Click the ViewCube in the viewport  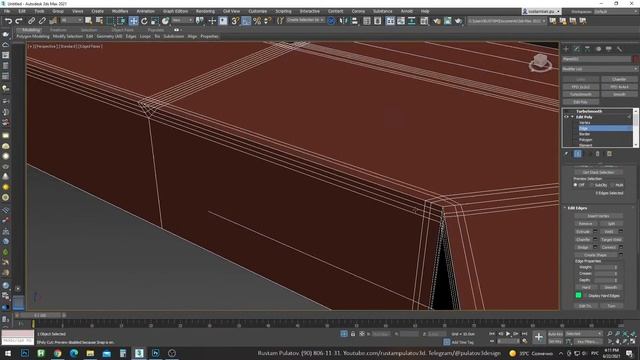click(x=540, y=63)
